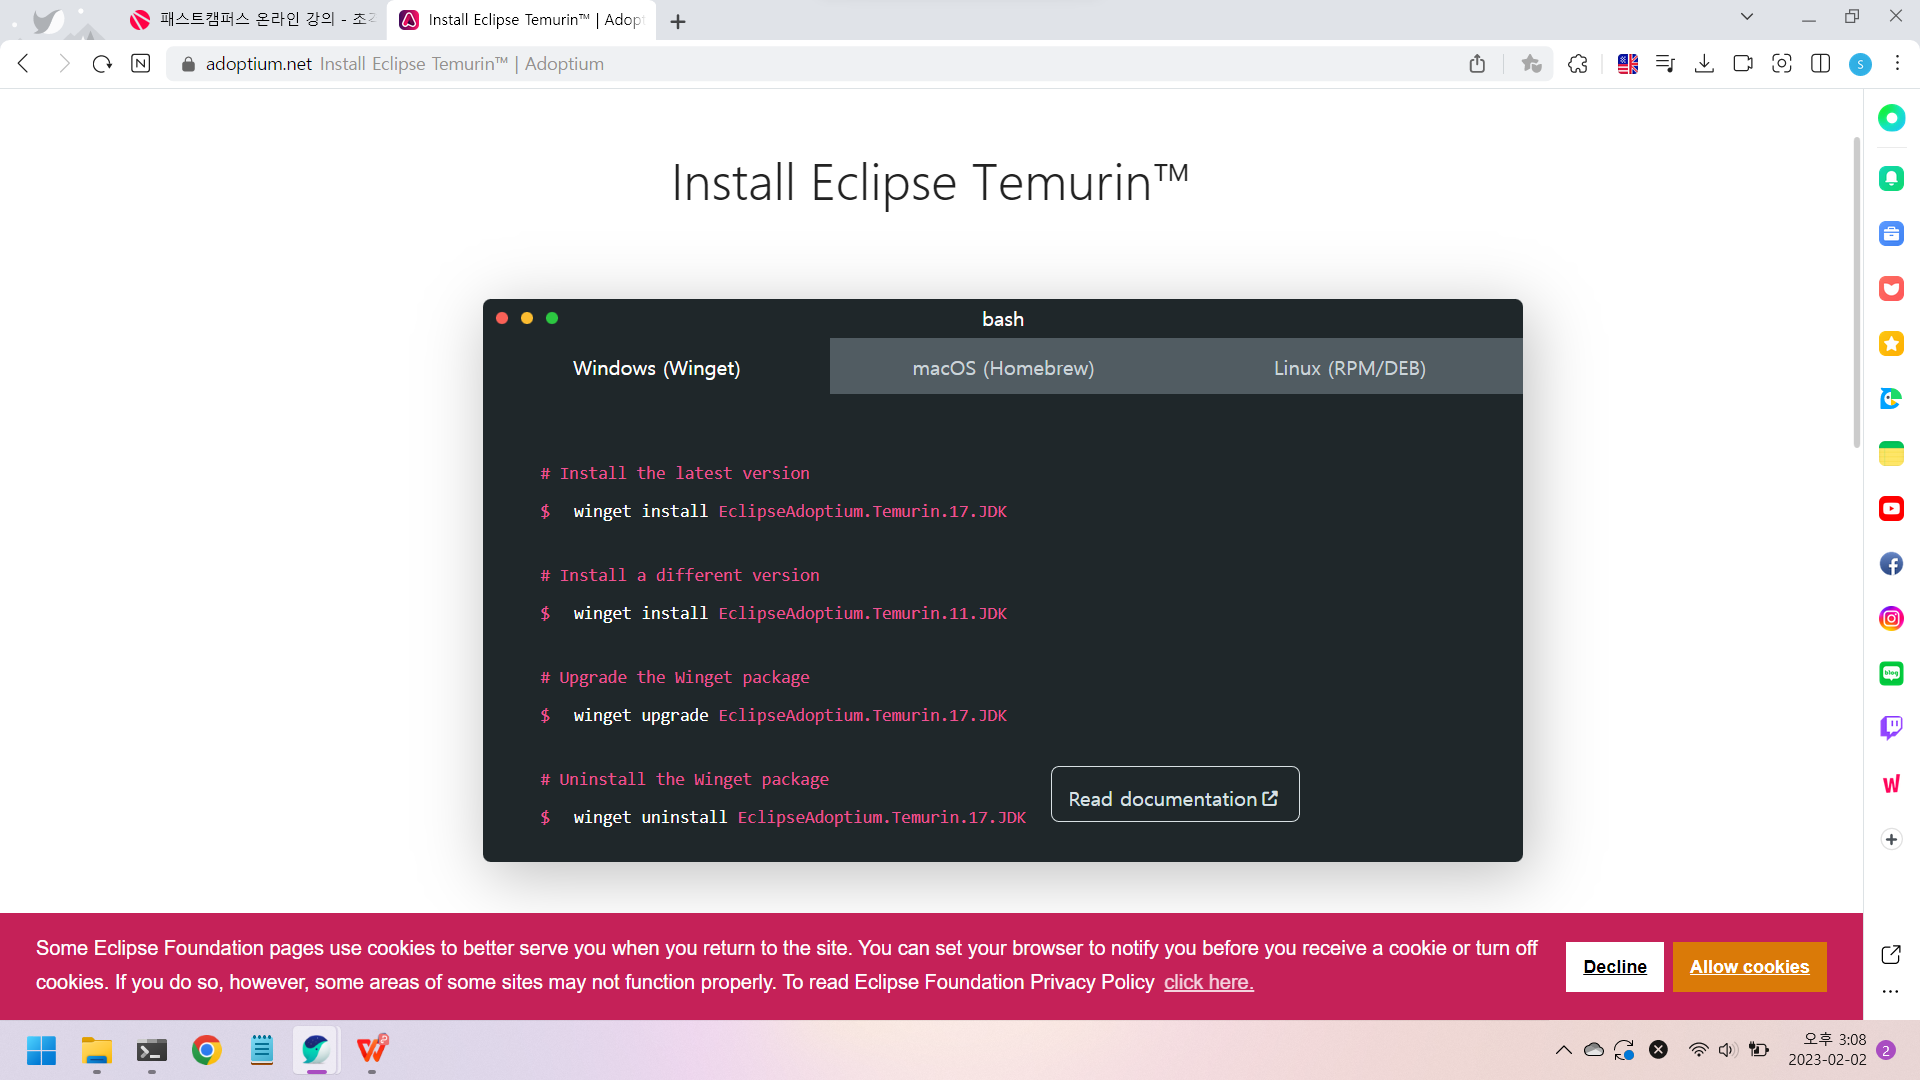Click the share page icon in address bar

coord(1477,64)
